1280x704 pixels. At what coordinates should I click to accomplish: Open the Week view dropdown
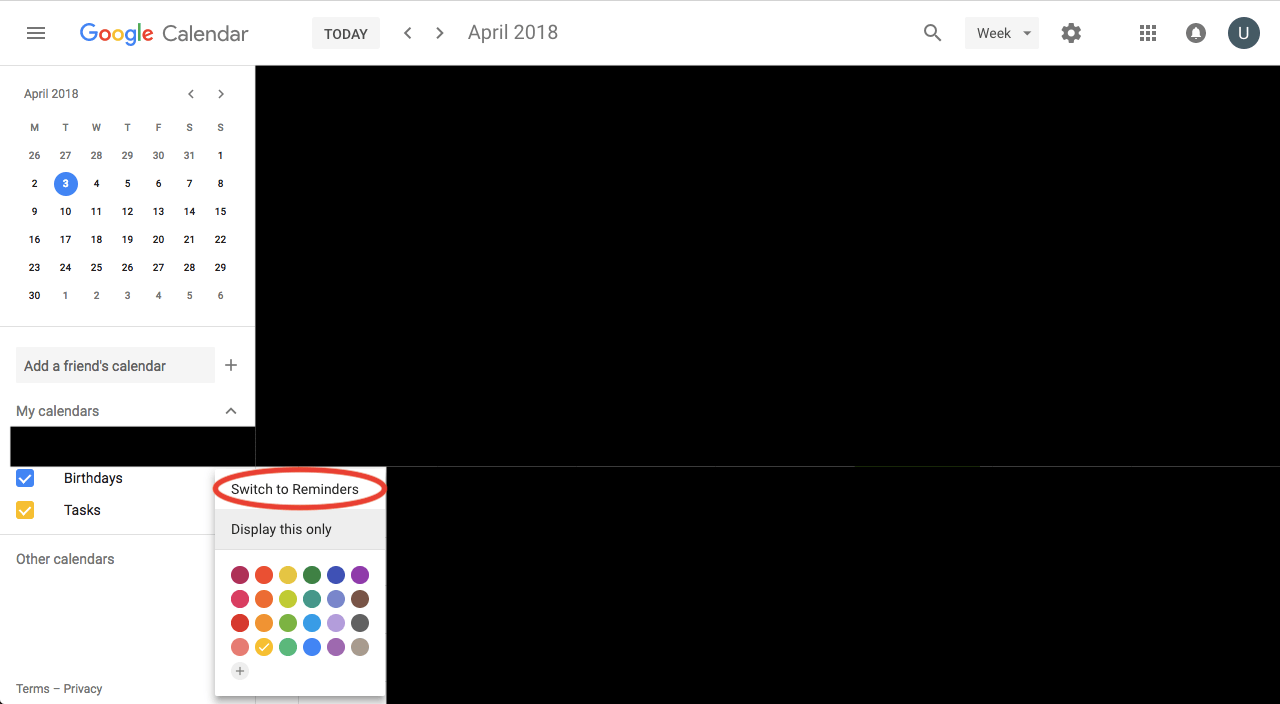pos(1002,33)
